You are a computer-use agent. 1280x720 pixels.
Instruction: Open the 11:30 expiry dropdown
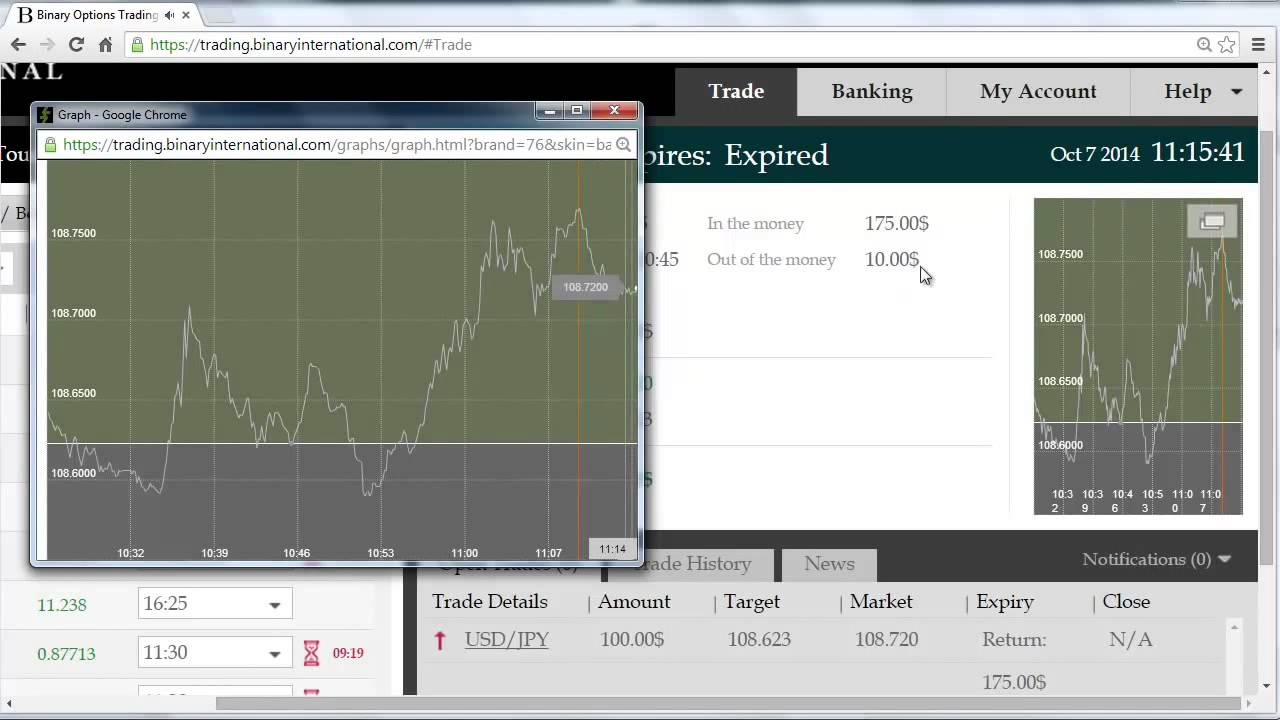click(215, 653)
